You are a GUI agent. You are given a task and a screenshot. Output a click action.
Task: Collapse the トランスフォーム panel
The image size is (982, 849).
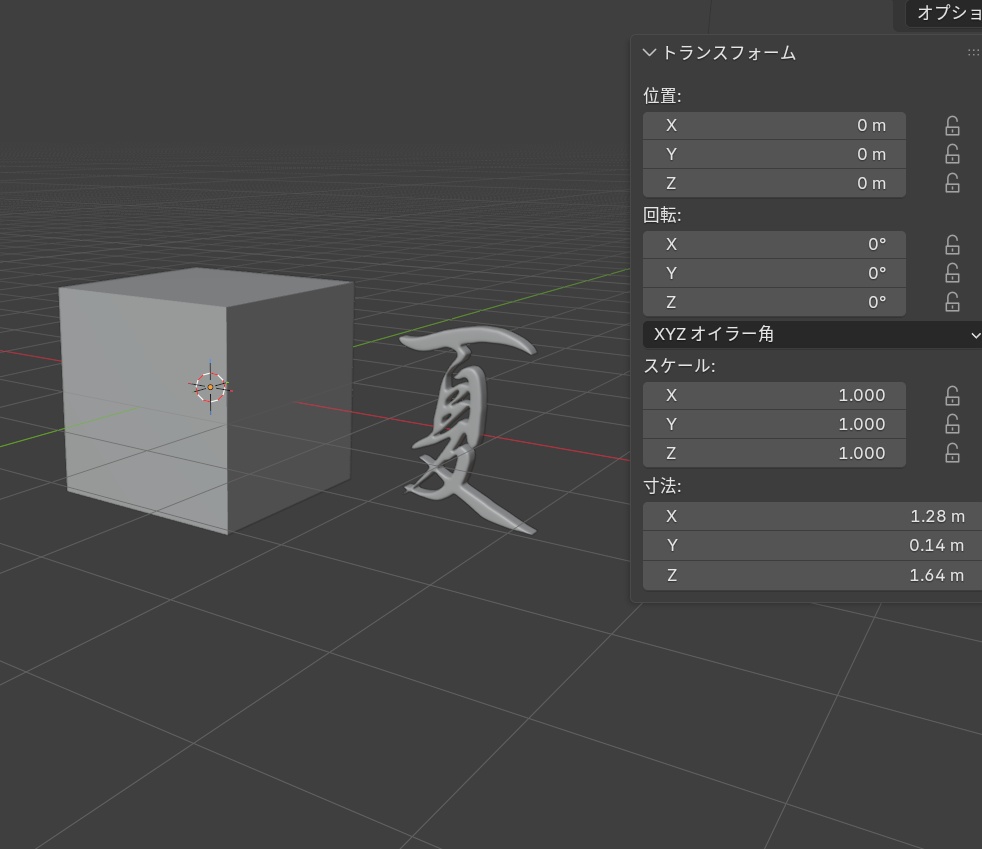(x=649, y=53)
